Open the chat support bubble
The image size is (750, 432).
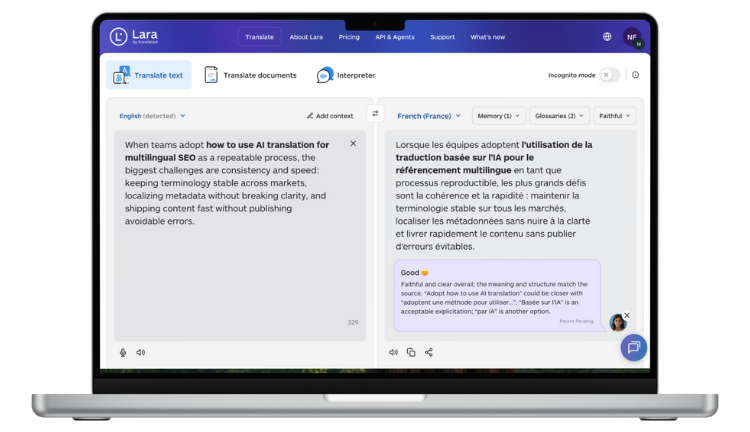[634, 347]
